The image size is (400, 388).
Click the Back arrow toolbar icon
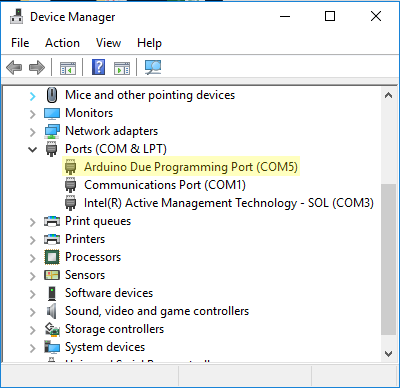coord(14,68)
